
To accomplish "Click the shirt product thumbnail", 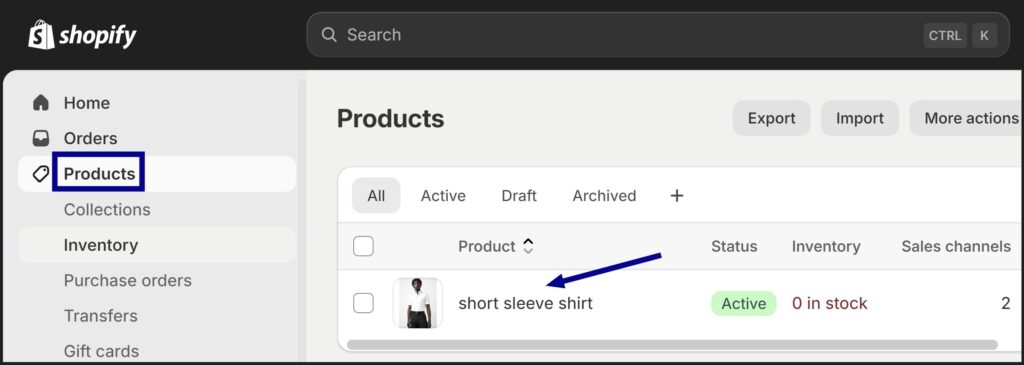I will tap(418, 303).
